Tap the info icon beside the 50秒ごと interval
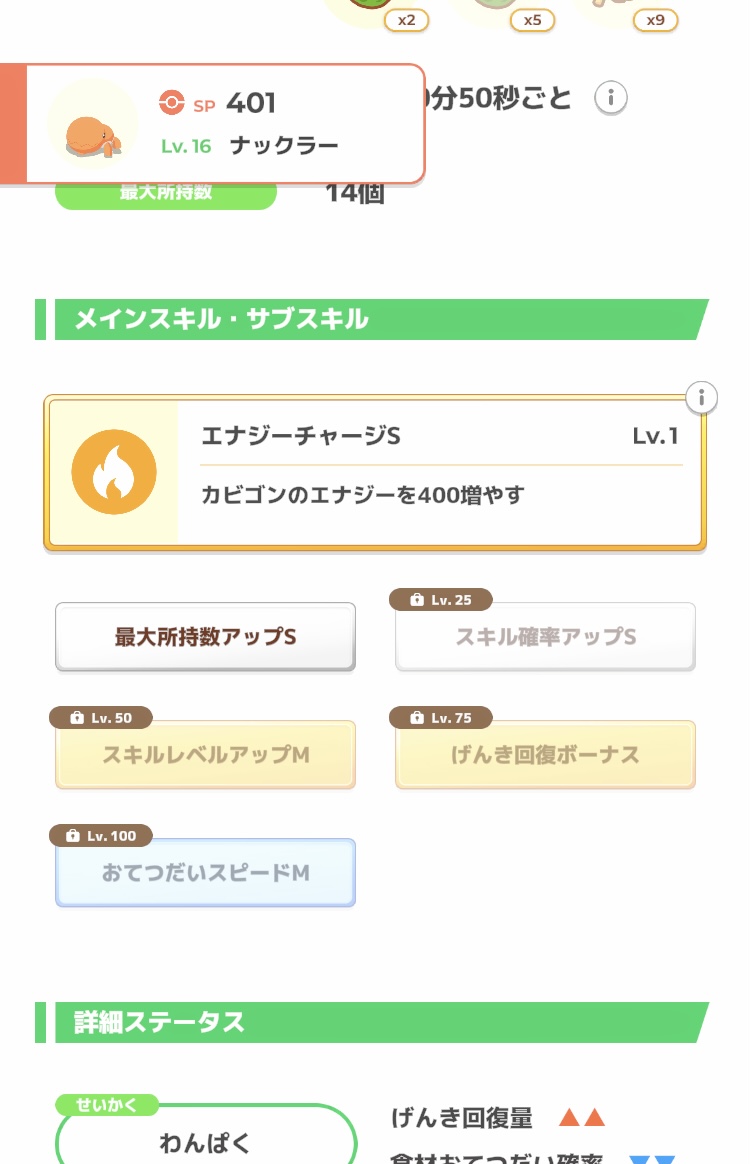The width and height of the screenshot is (750, 1164). 611,98
